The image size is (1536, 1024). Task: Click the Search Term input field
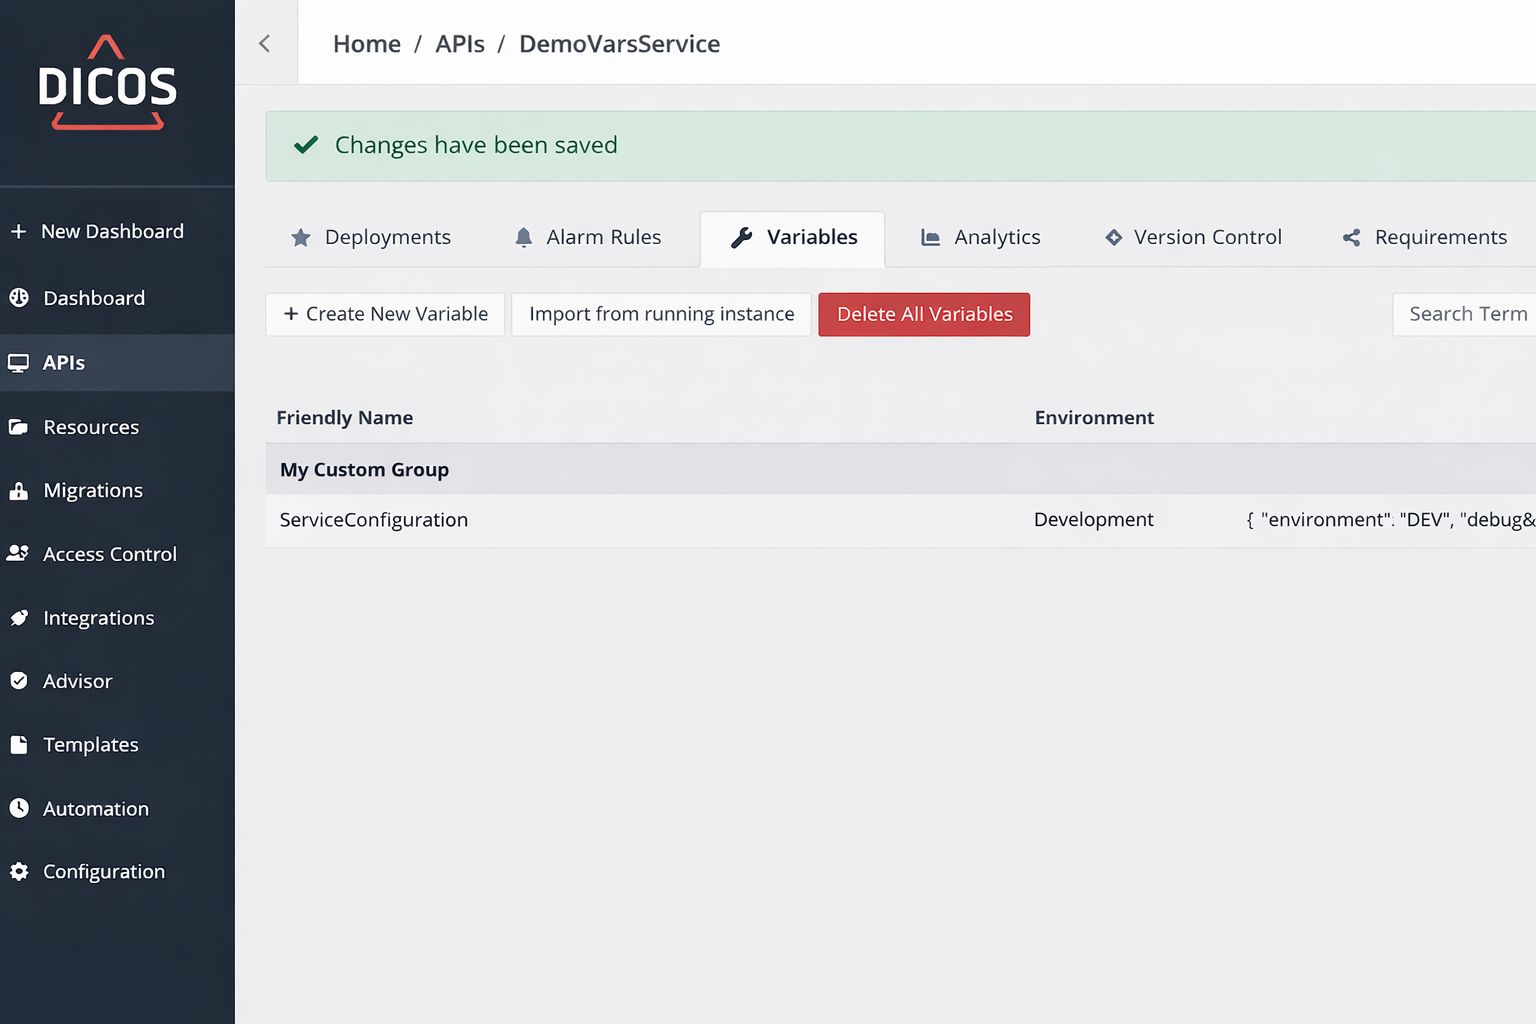[x=1466, y=314]
